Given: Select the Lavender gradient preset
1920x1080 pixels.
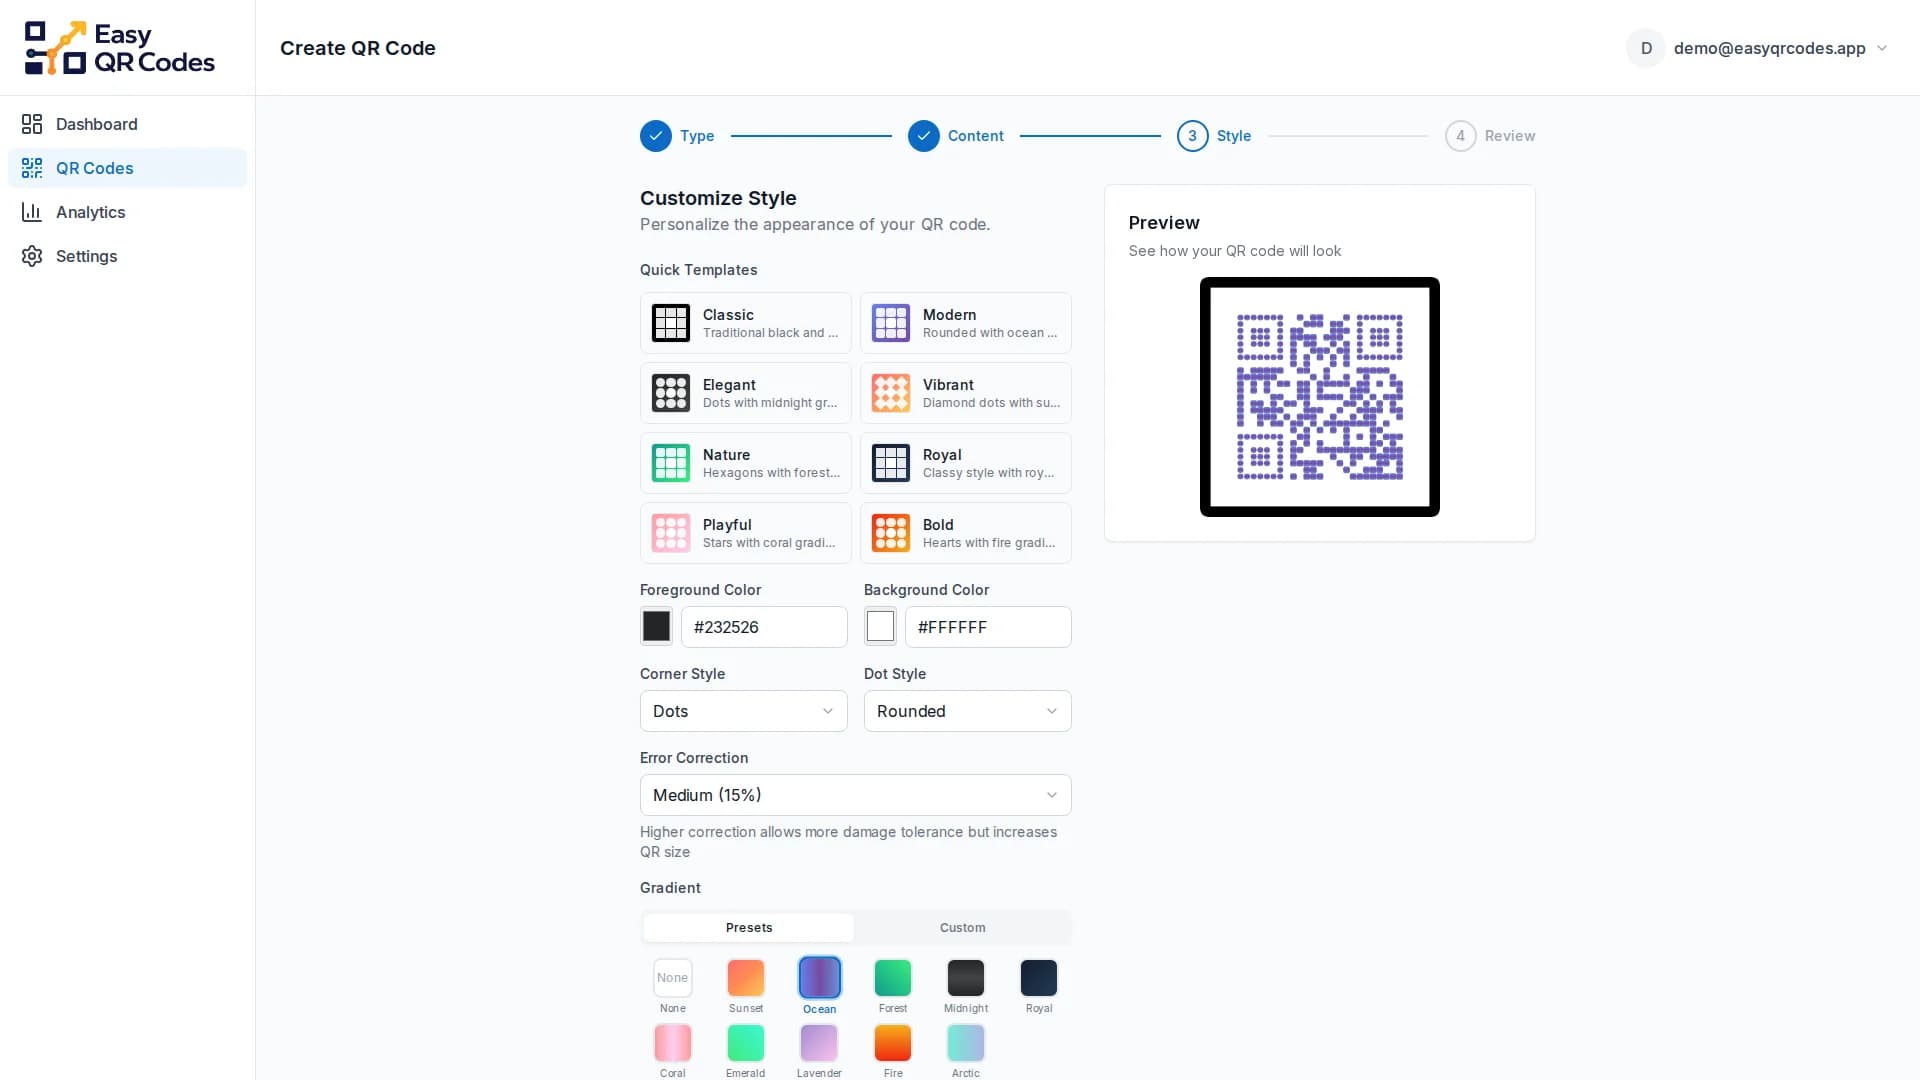Looking at the screenshot, I should pos(819,1043).
